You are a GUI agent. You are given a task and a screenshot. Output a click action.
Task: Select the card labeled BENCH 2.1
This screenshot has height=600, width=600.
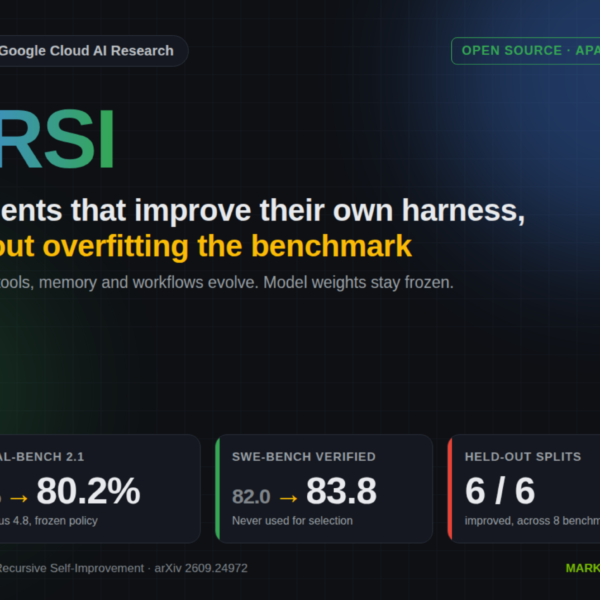pos(100,489)
